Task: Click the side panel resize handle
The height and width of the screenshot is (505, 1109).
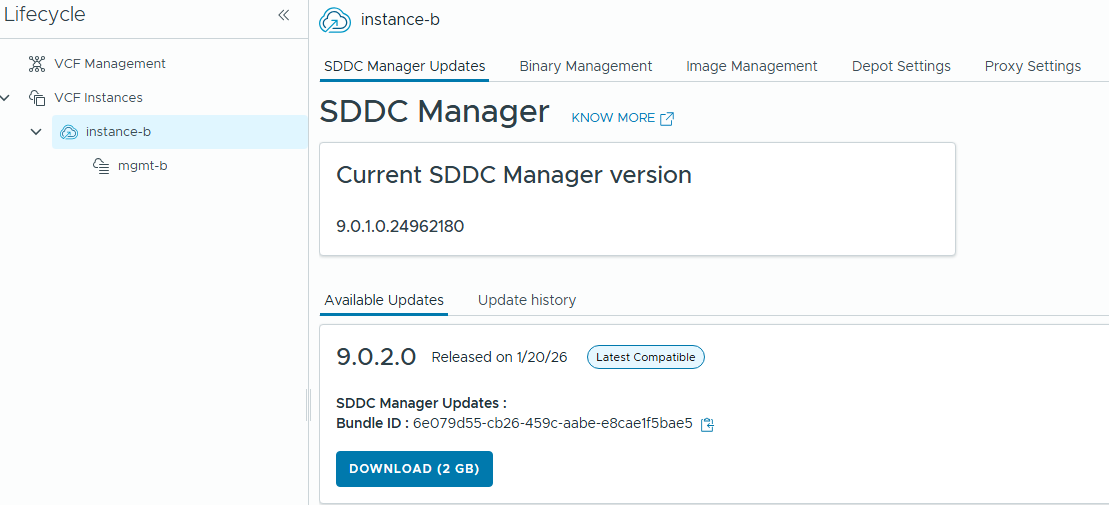Action: tap(308, 405)
